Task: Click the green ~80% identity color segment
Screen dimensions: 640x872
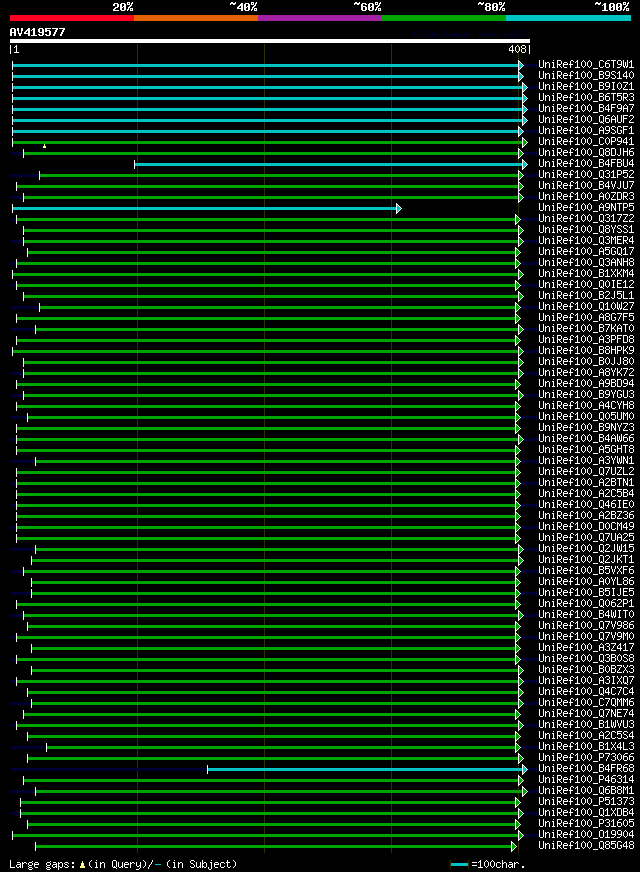Action: 444,18
